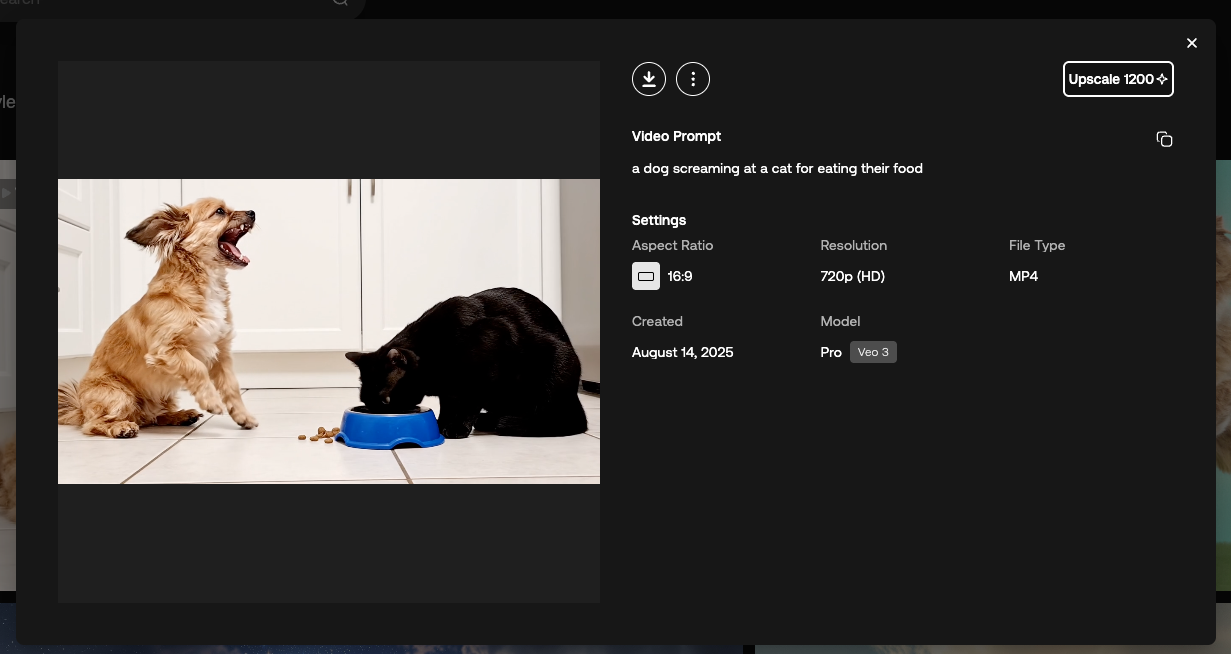
Task: Click the Settings section heading
Action: pos(659,220)
